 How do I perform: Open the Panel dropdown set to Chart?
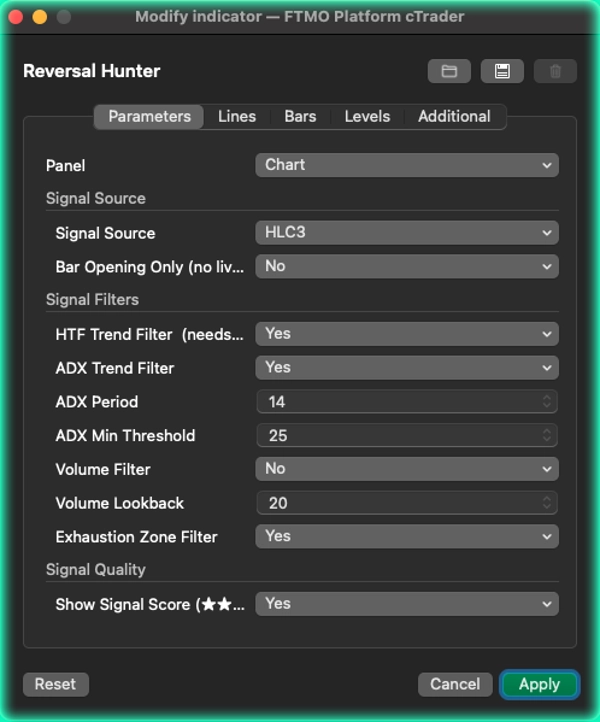point(407,165)
